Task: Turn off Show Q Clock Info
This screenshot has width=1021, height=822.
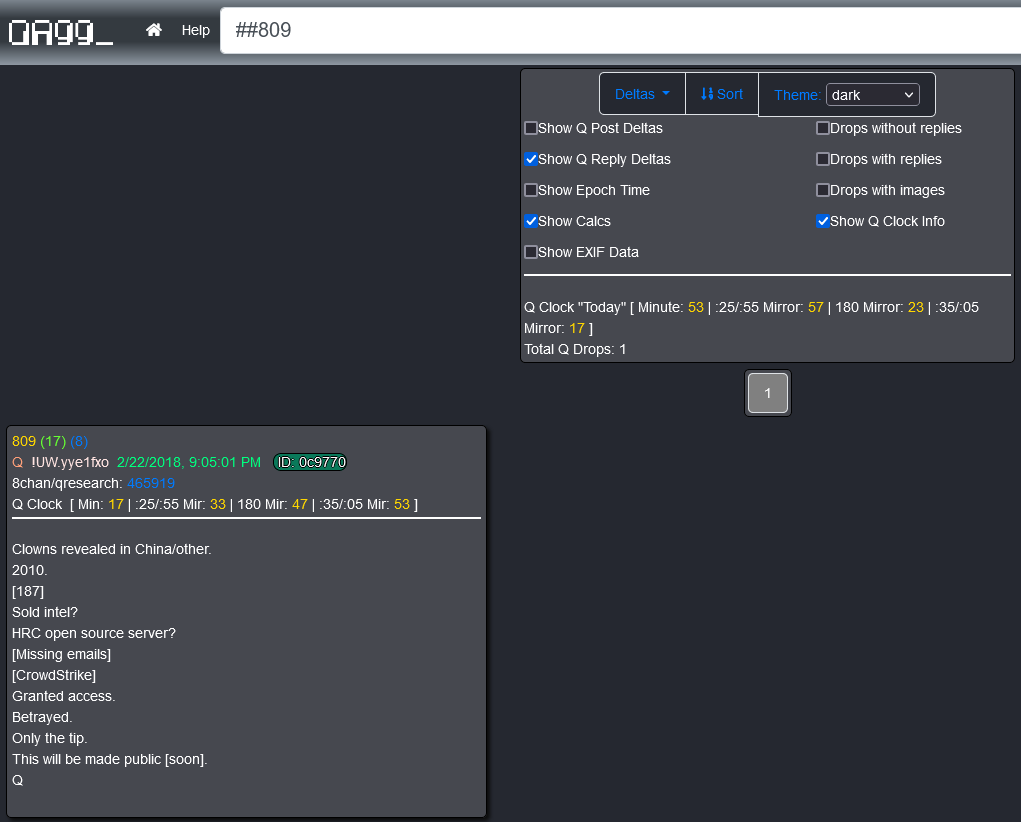Action: [823, 221]
